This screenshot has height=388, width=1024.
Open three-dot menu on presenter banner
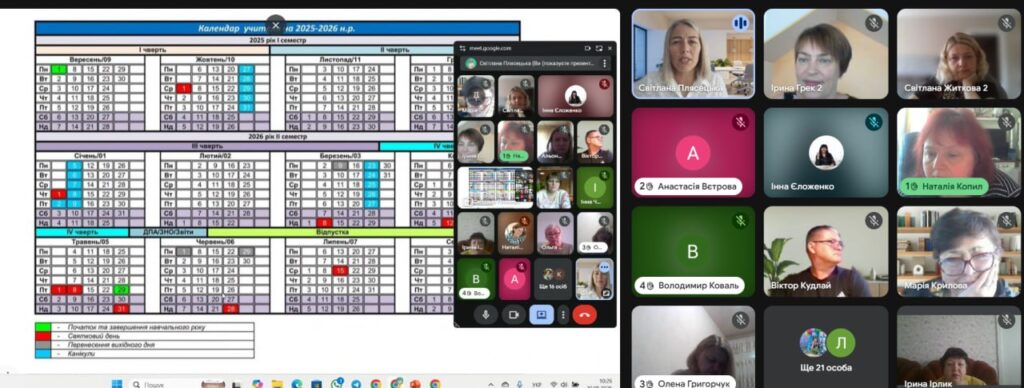(605, 63)
